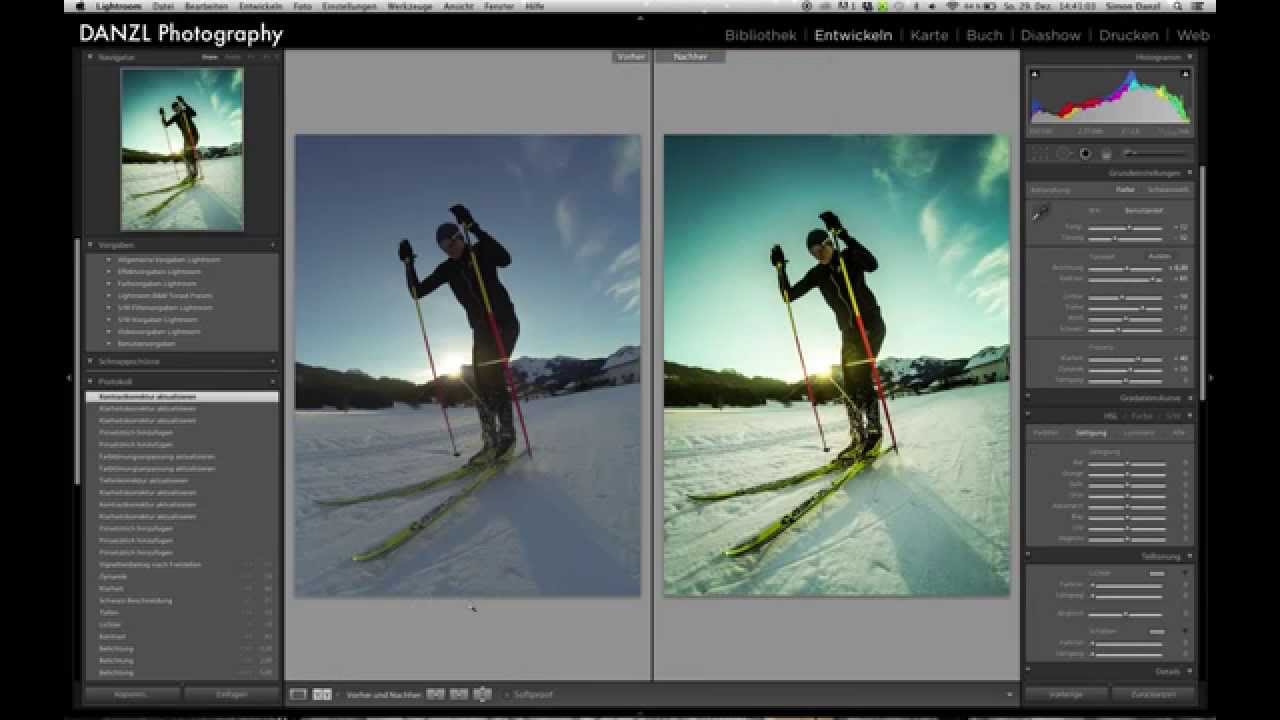This screenshot has height=720, width=1280.
Task: Hide left panel with edge arrow
Action: click(x=68, y=378)
